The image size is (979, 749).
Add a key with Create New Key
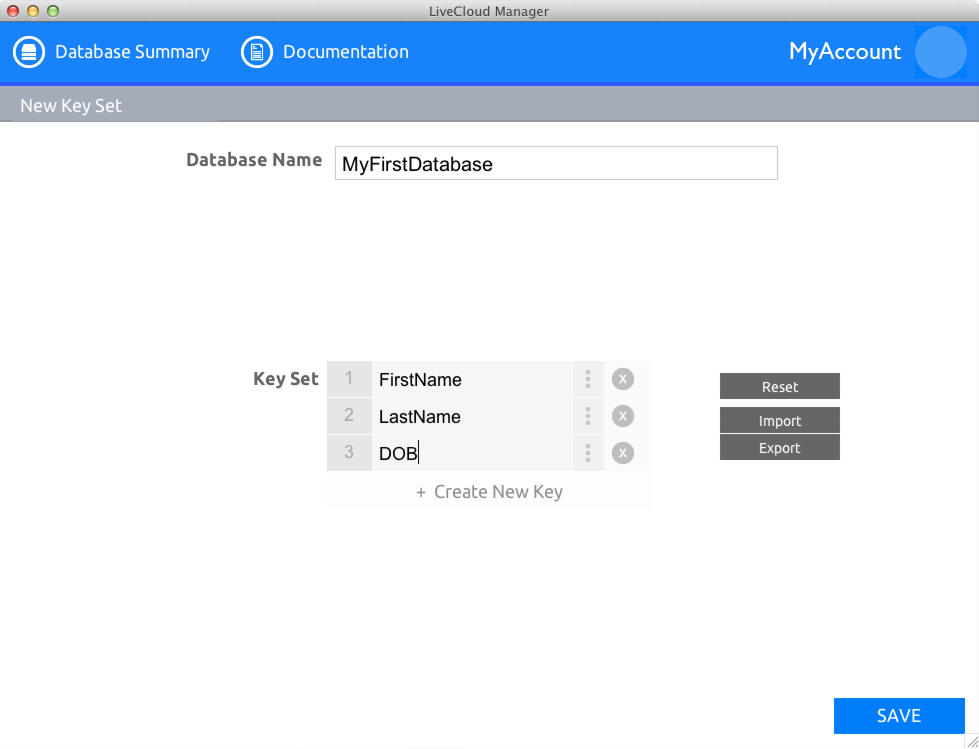pyautogui.click(x=489, y=492)
